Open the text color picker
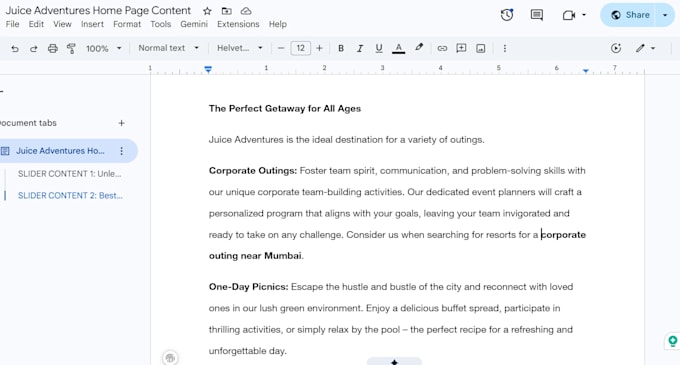This screenshot has width=680, height=365. pos(398,48)
